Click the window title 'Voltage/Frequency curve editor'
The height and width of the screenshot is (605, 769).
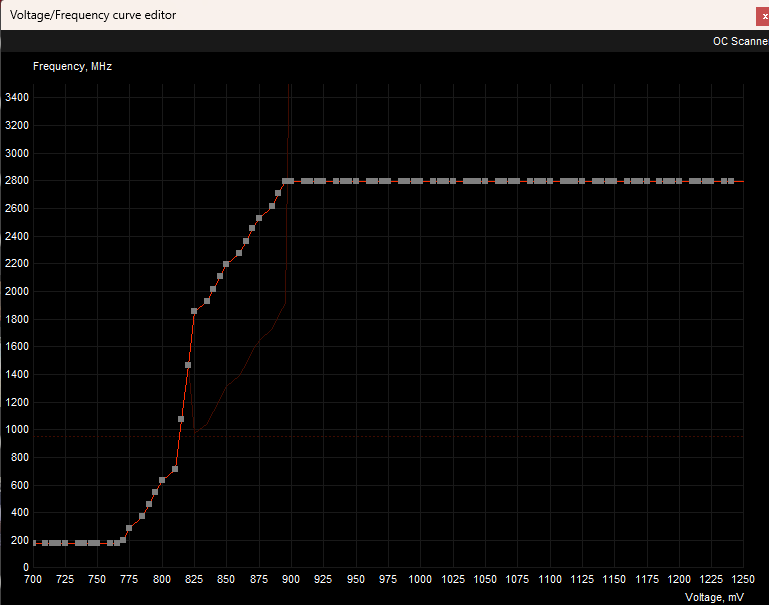93,15
